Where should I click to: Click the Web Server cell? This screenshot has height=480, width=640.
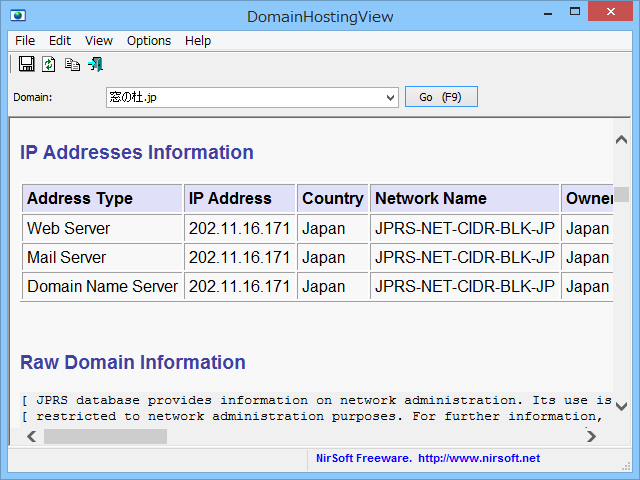click(x=102, y=228)
